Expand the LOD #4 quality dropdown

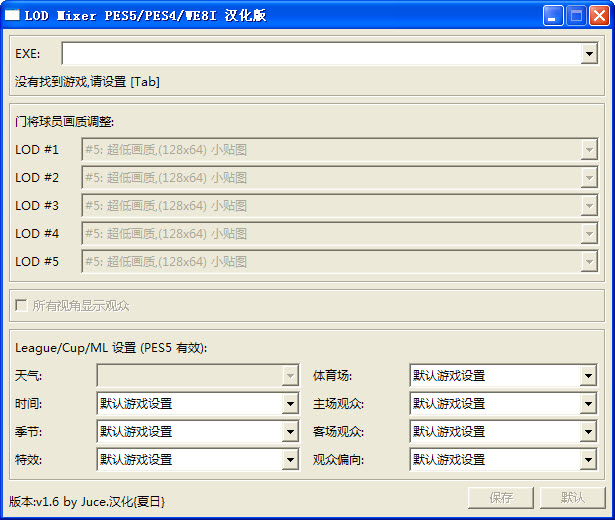click(589, 234)
